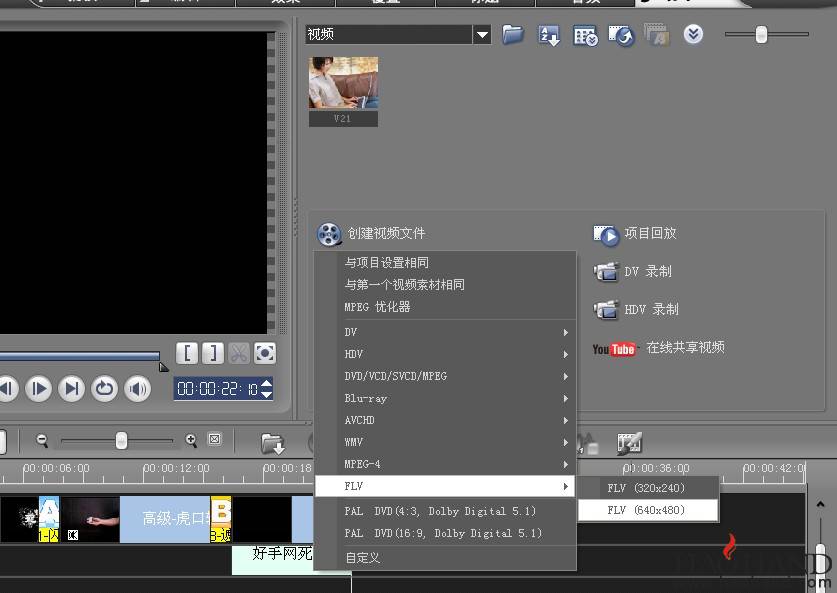
Task: Open the library manager icon
Action: pos(585,36)
